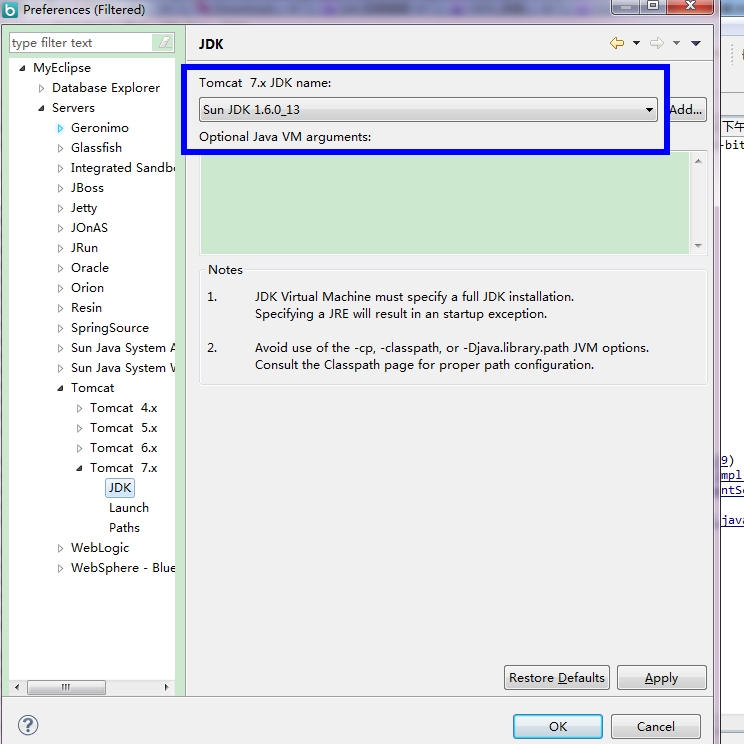
Task: Select the Servers tree item
Action: coord(73,108)
